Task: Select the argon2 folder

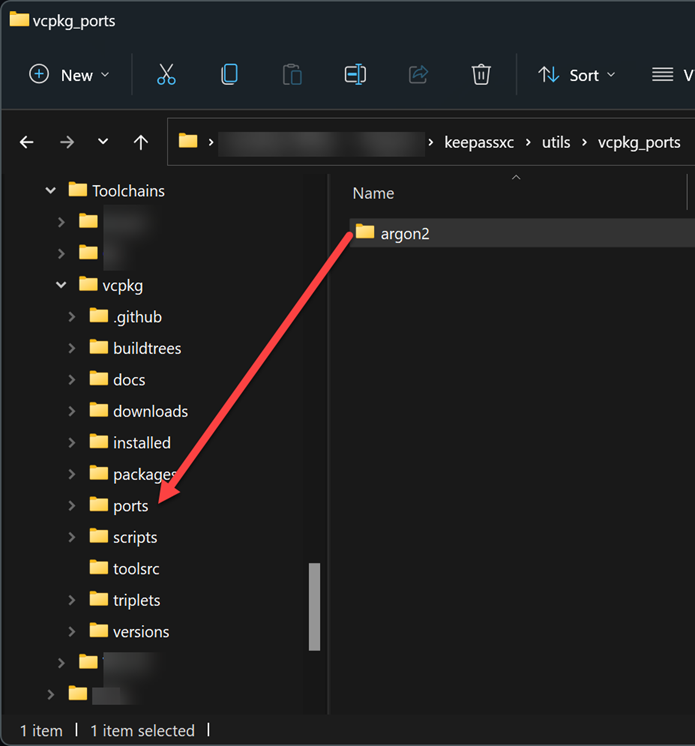Action: pyautogui.click(x=522, y=233)
